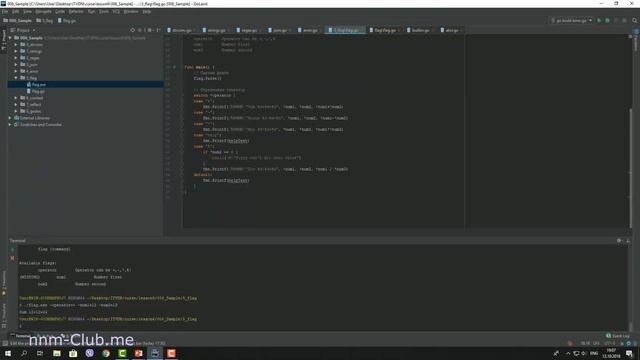The image size is (640, 360).
Task: Start debugging with the green bug icon
Action: coord(607,20)
